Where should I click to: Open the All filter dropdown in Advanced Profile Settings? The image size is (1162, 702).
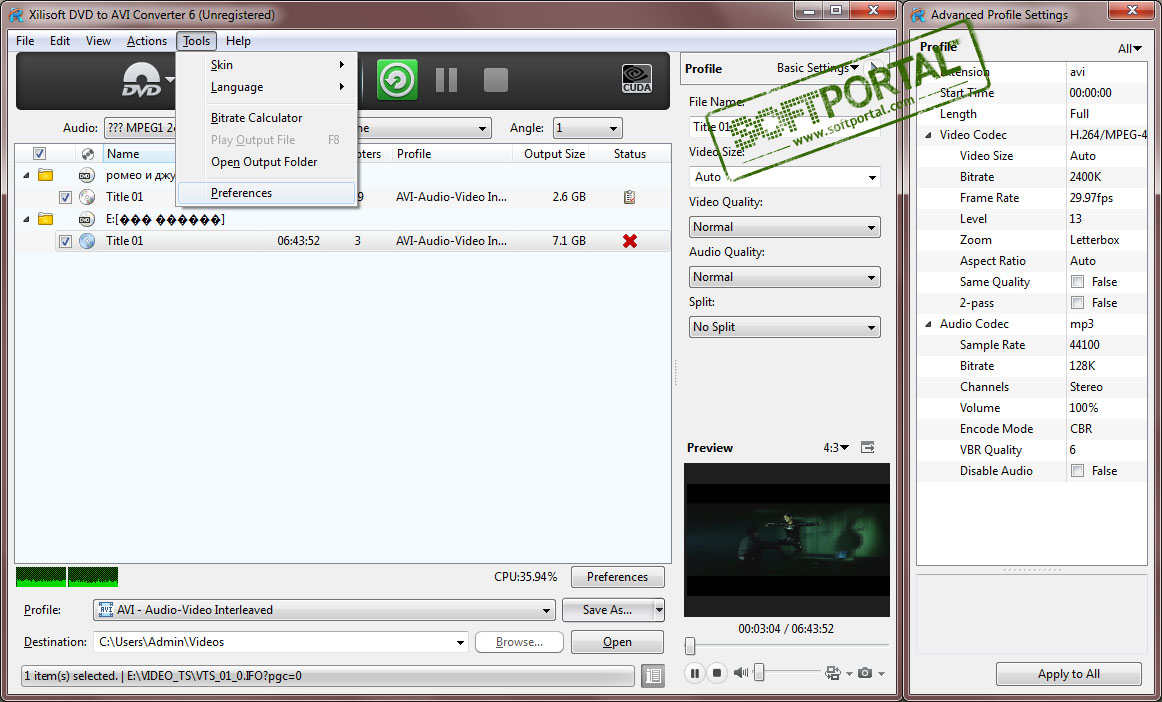(x=1129, y=49)
